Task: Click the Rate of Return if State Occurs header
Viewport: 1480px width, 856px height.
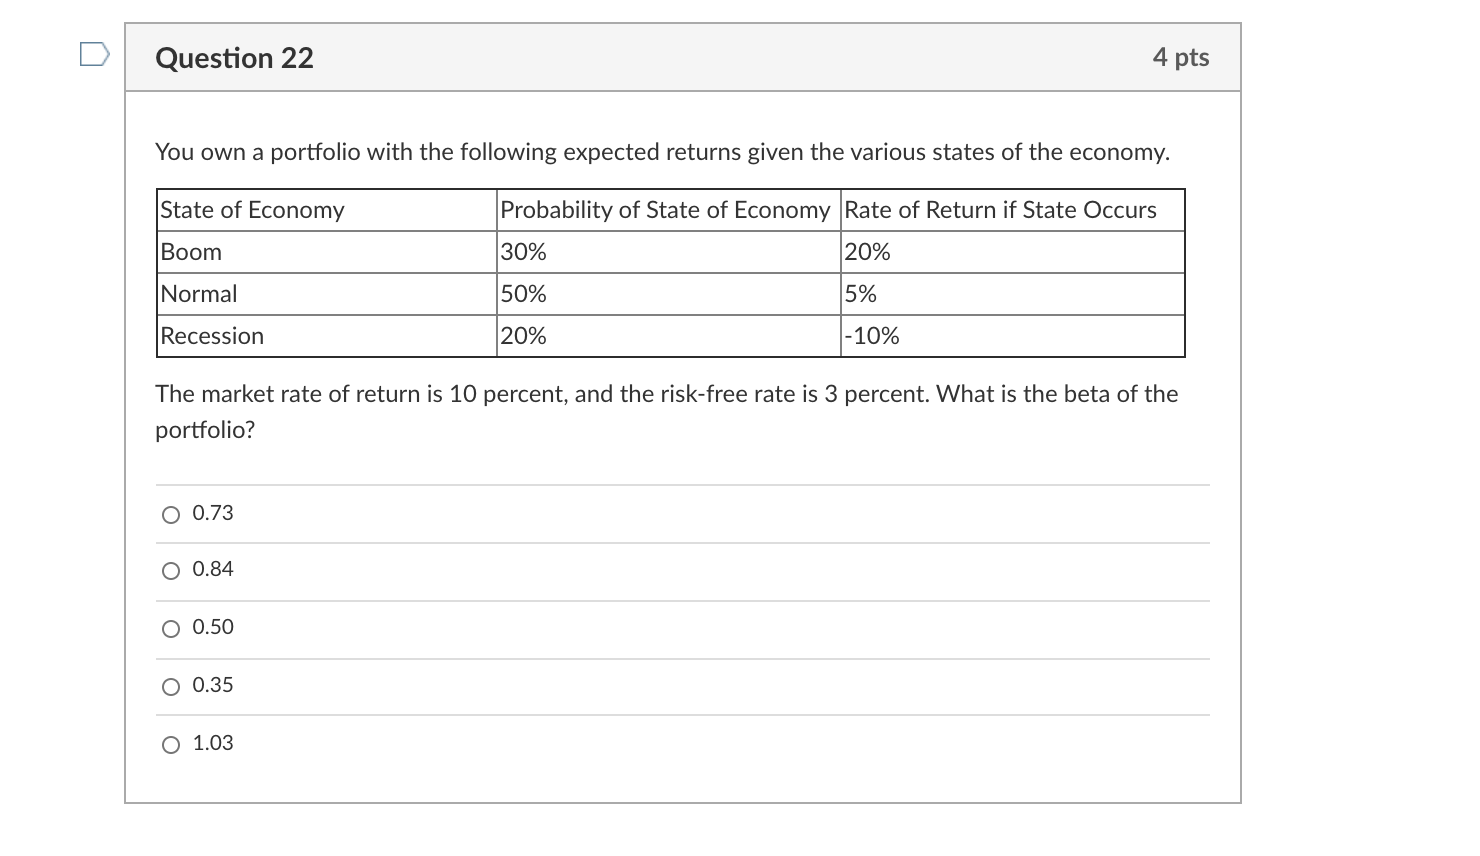Action: pos(1000,210)
